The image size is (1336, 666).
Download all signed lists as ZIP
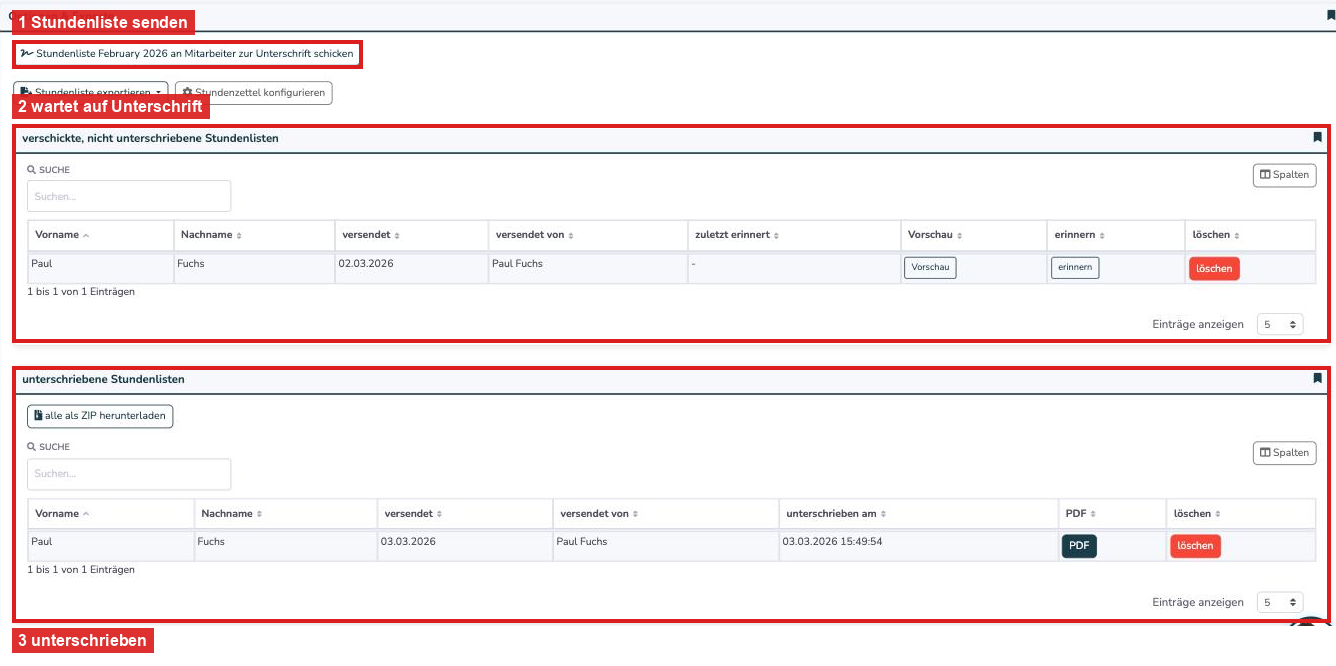pyautogui.click(x=100, y=416)
